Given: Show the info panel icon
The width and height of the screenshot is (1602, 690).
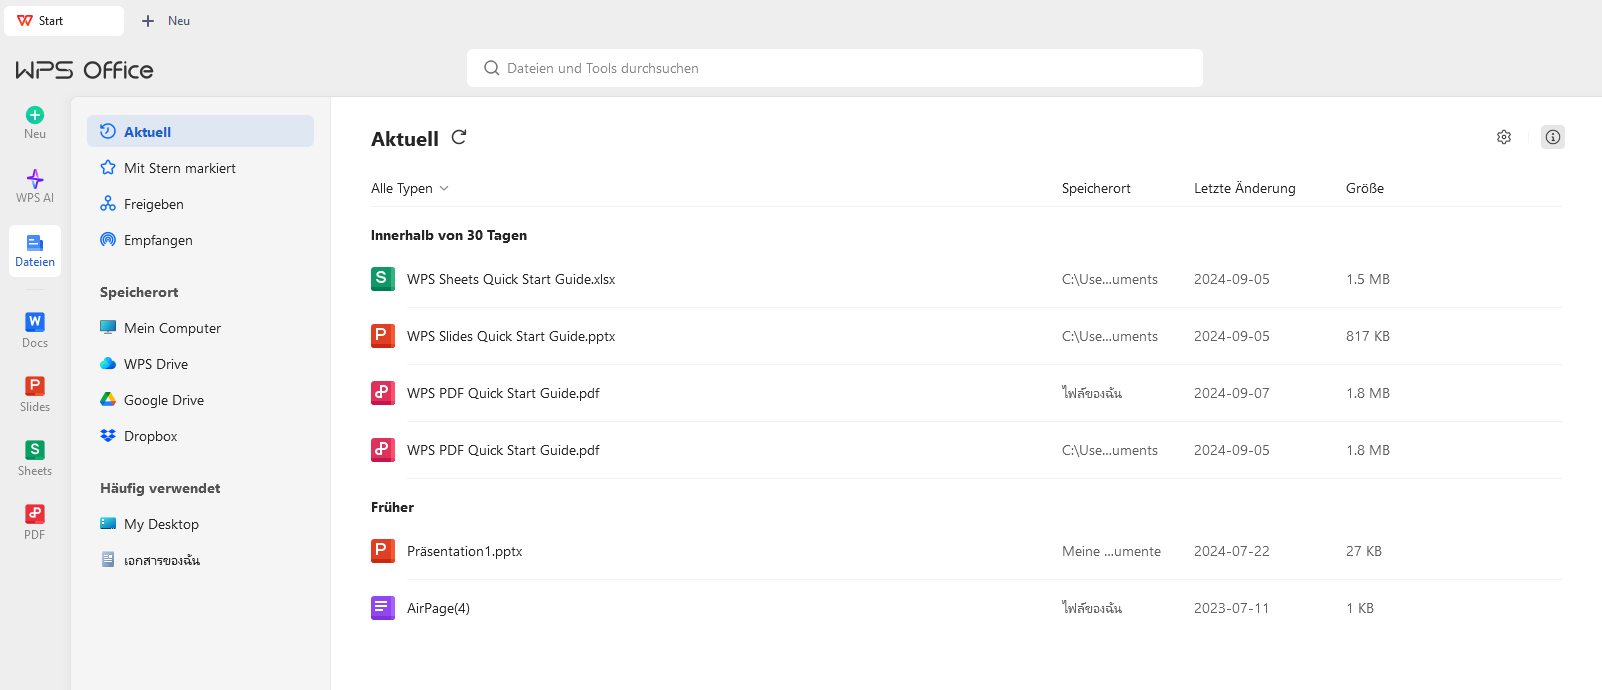Looking at the screenshot, I should (1552, 137).
